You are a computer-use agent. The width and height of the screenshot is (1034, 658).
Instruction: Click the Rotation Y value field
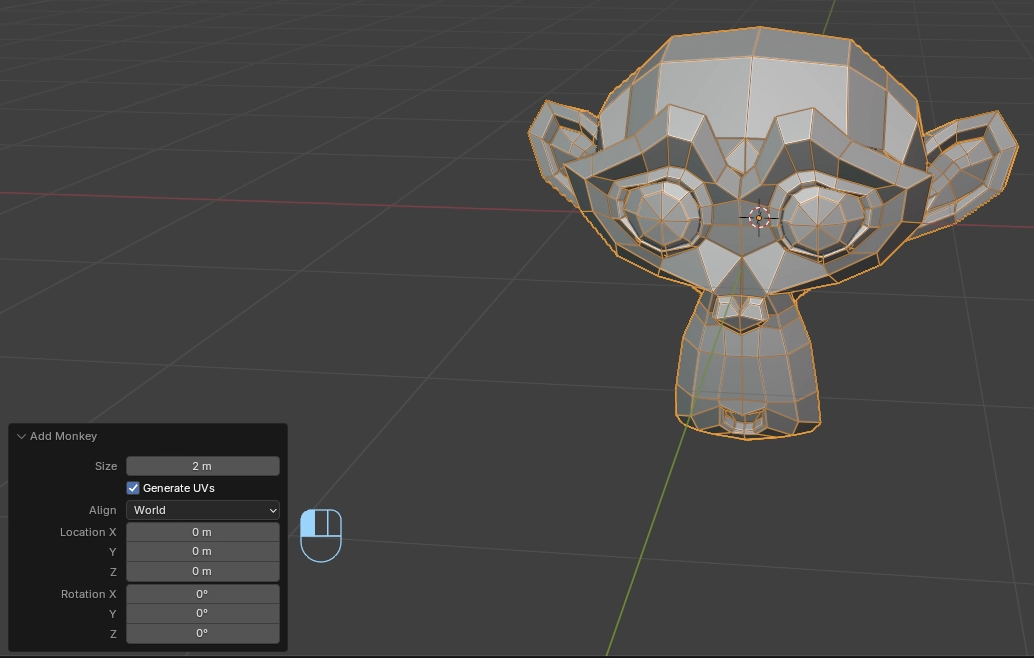coord(202,613)
